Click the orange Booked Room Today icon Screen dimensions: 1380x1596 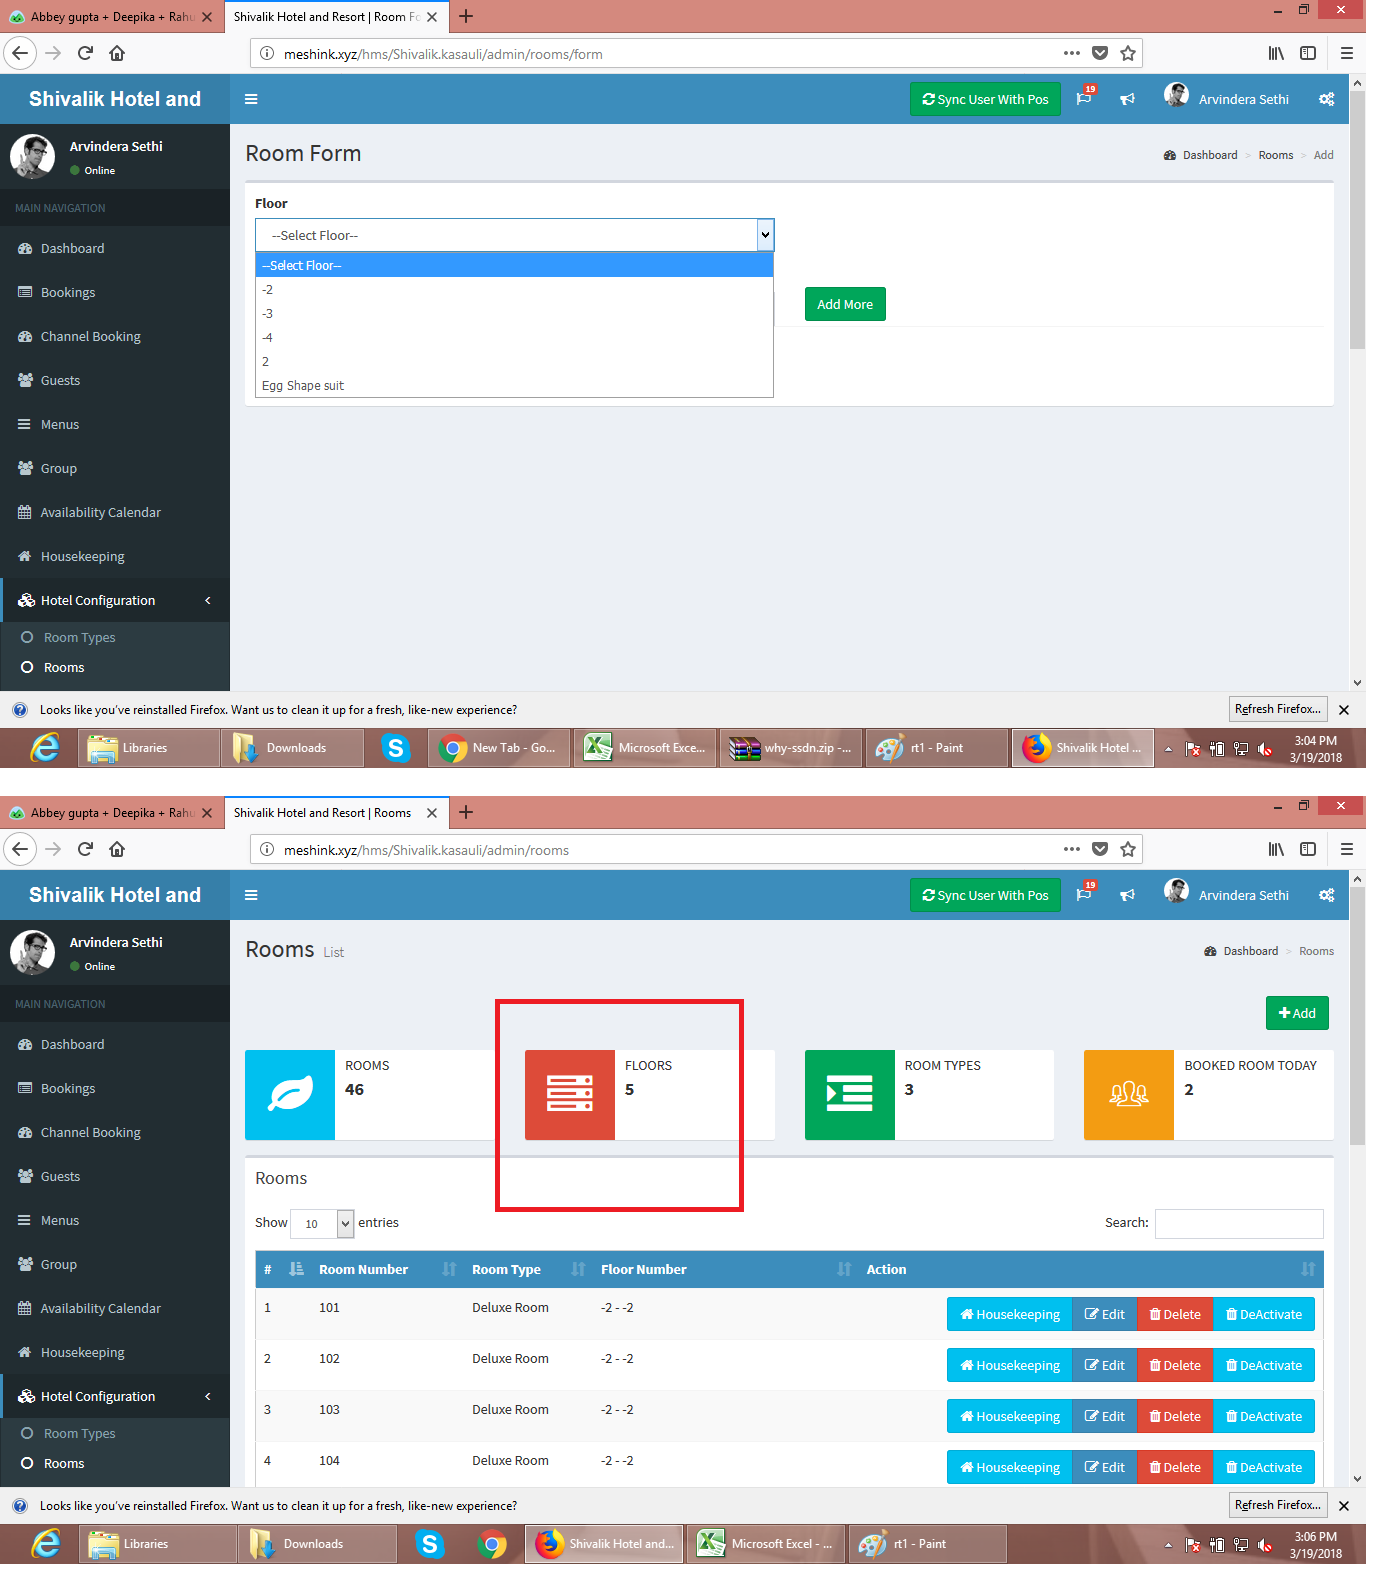tap(1129, 1094)
